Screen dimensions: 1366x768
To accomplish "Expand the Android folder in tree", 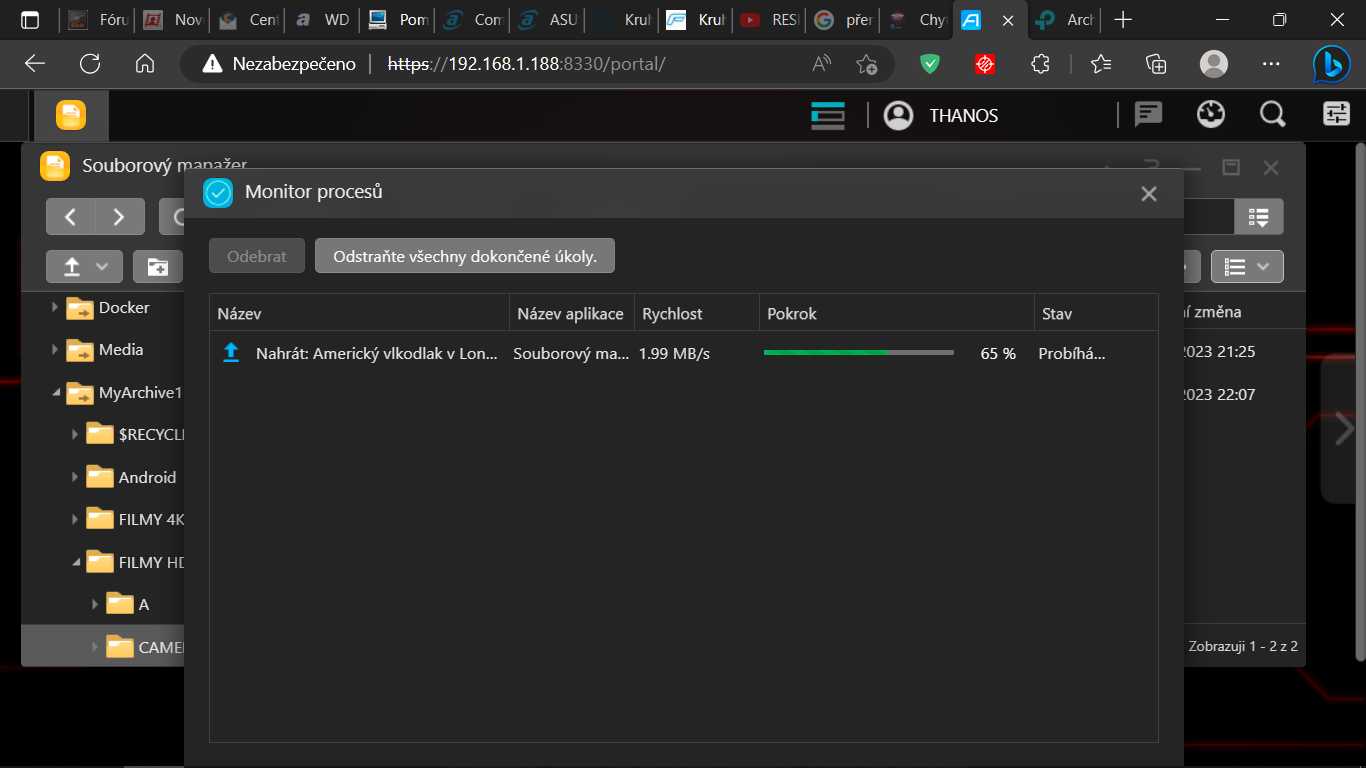I will coord(75,478).
